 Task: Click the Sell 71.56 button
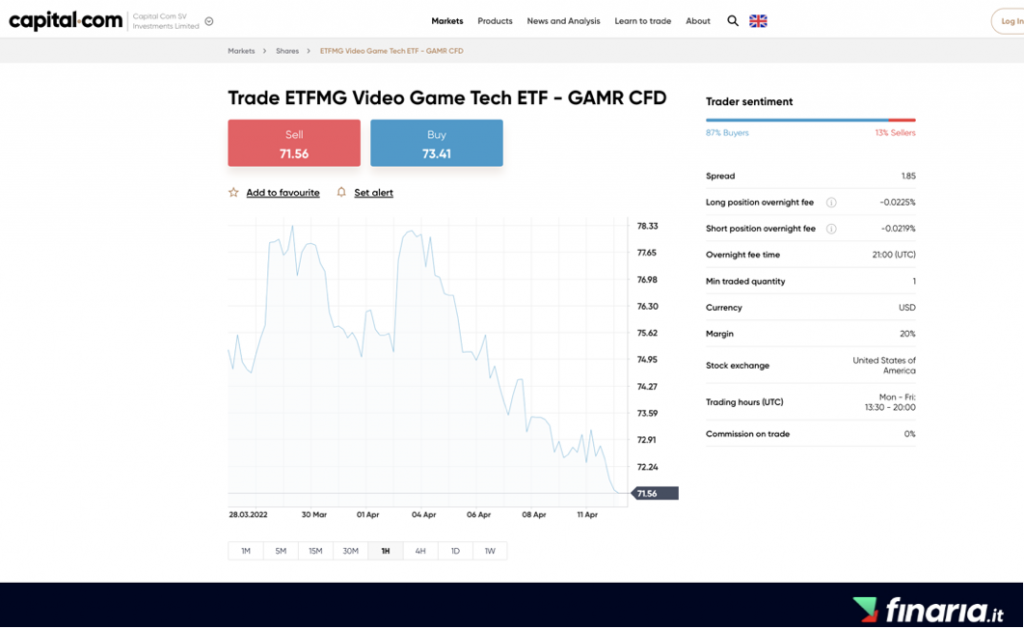pyautogui.click(x=294, y=143)
